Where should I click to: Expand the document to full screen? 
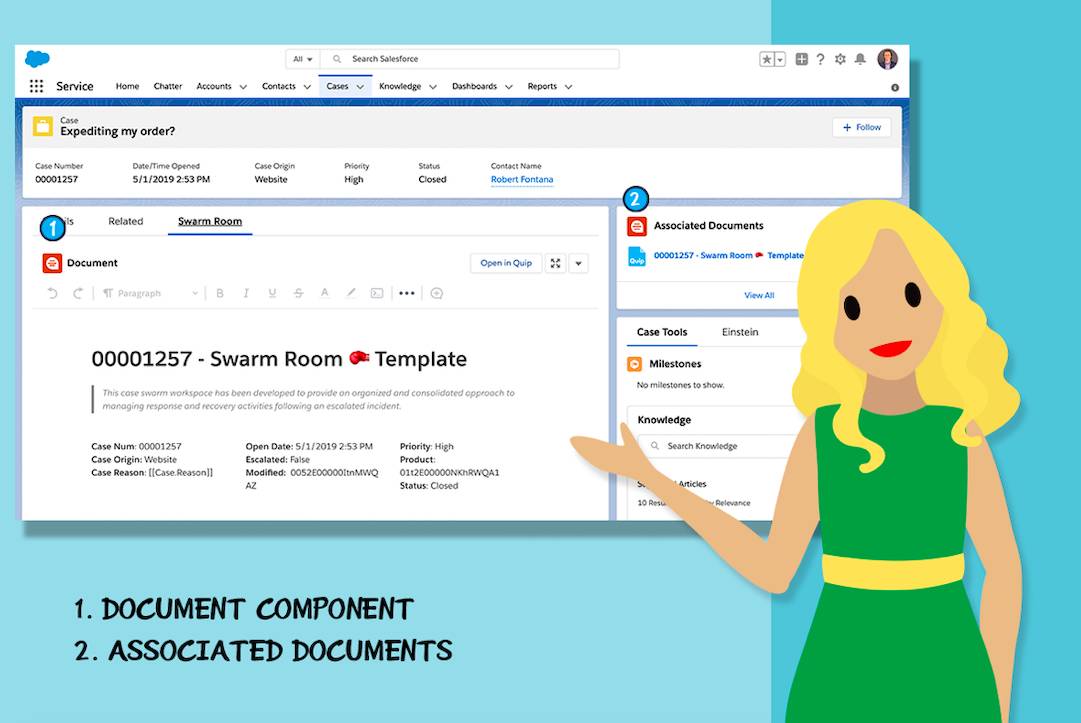(x=555, y=263)
